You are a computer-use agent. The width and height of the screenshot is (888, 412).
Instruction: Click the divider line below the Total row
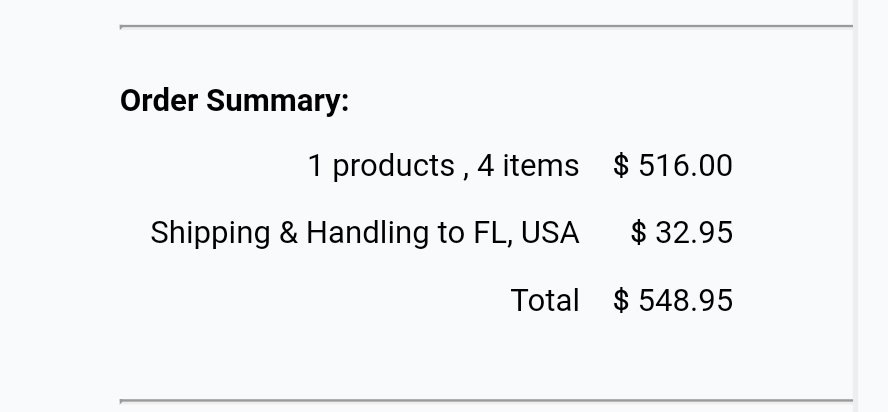point(486,401)
